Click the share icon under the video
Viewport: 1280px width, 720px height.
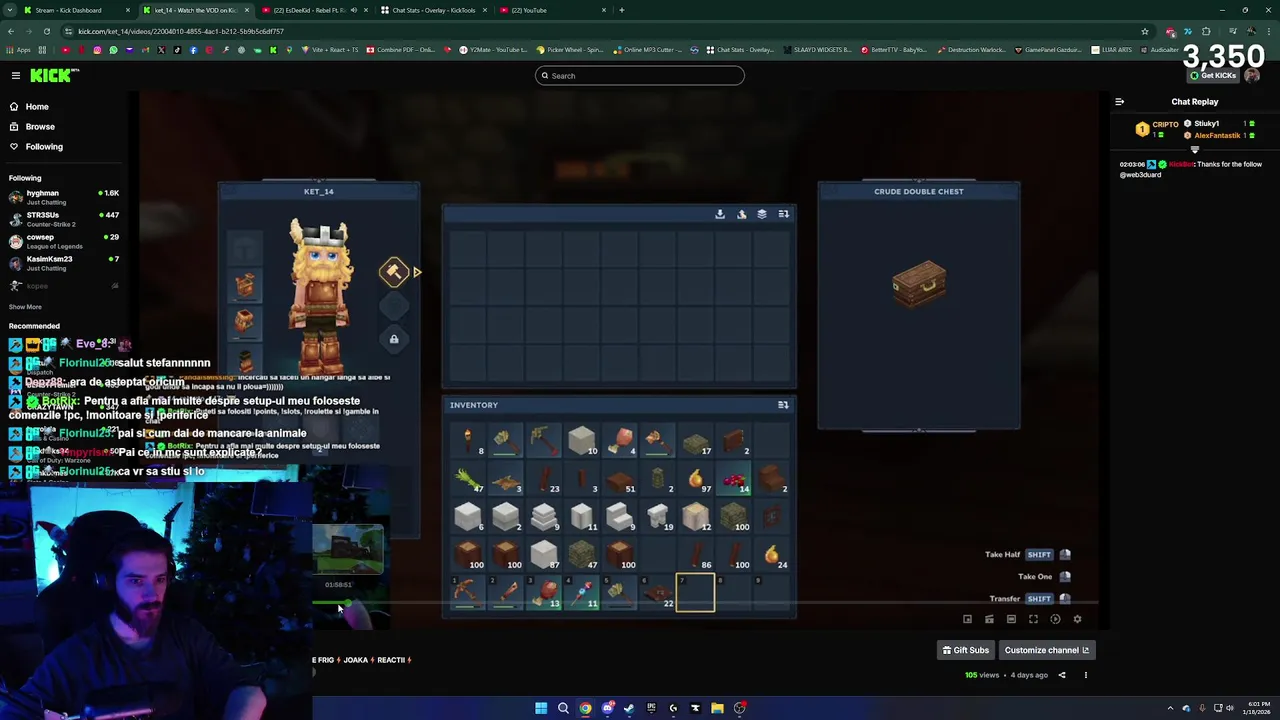coord(1062,675)
